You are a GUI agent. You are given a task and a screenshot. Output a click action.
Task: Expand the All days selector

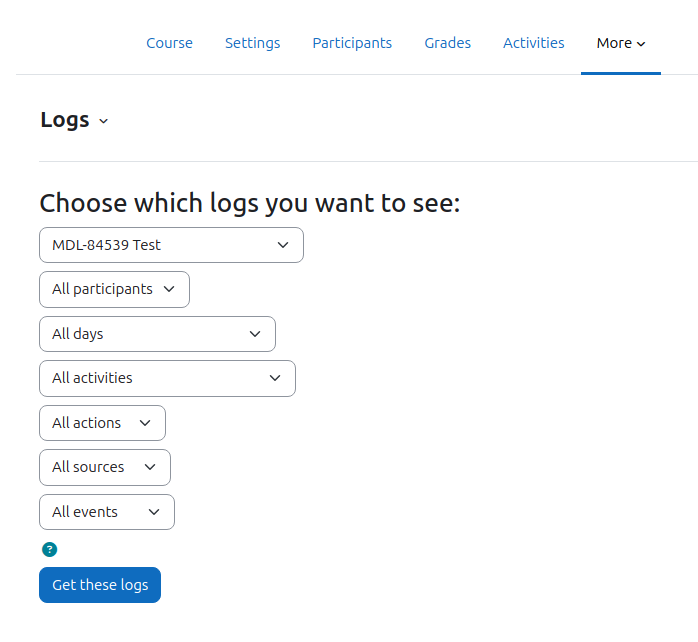[157, 334]
